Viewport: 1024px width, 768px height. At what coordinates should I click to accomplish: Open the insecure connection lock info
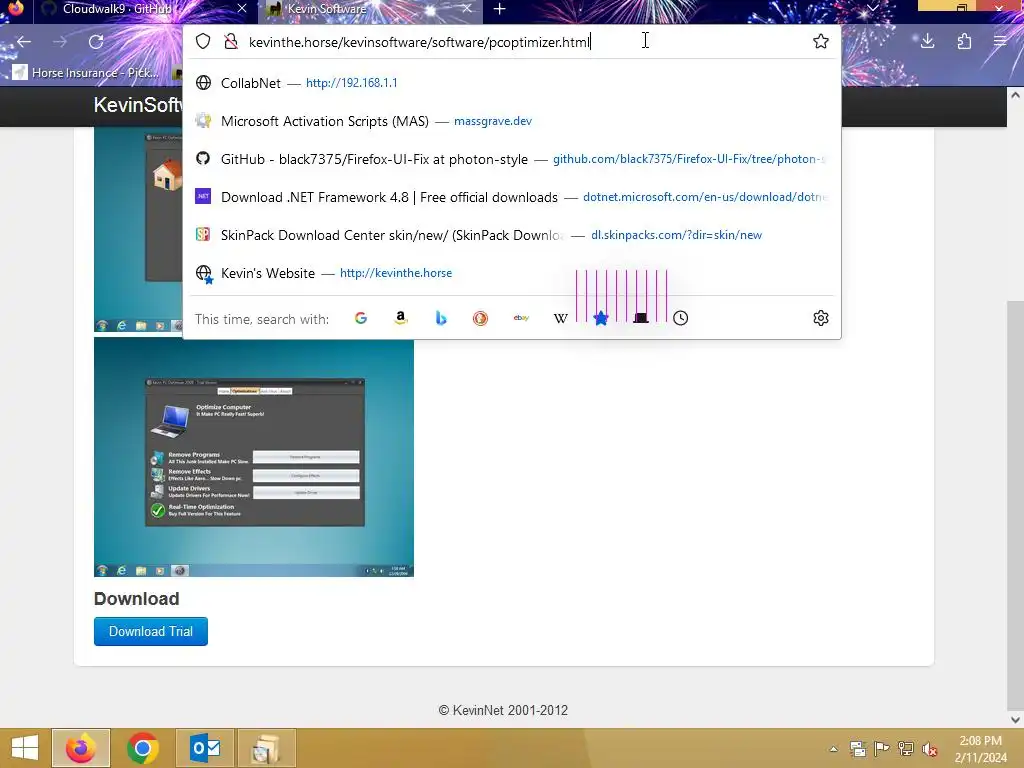[231, 42]
